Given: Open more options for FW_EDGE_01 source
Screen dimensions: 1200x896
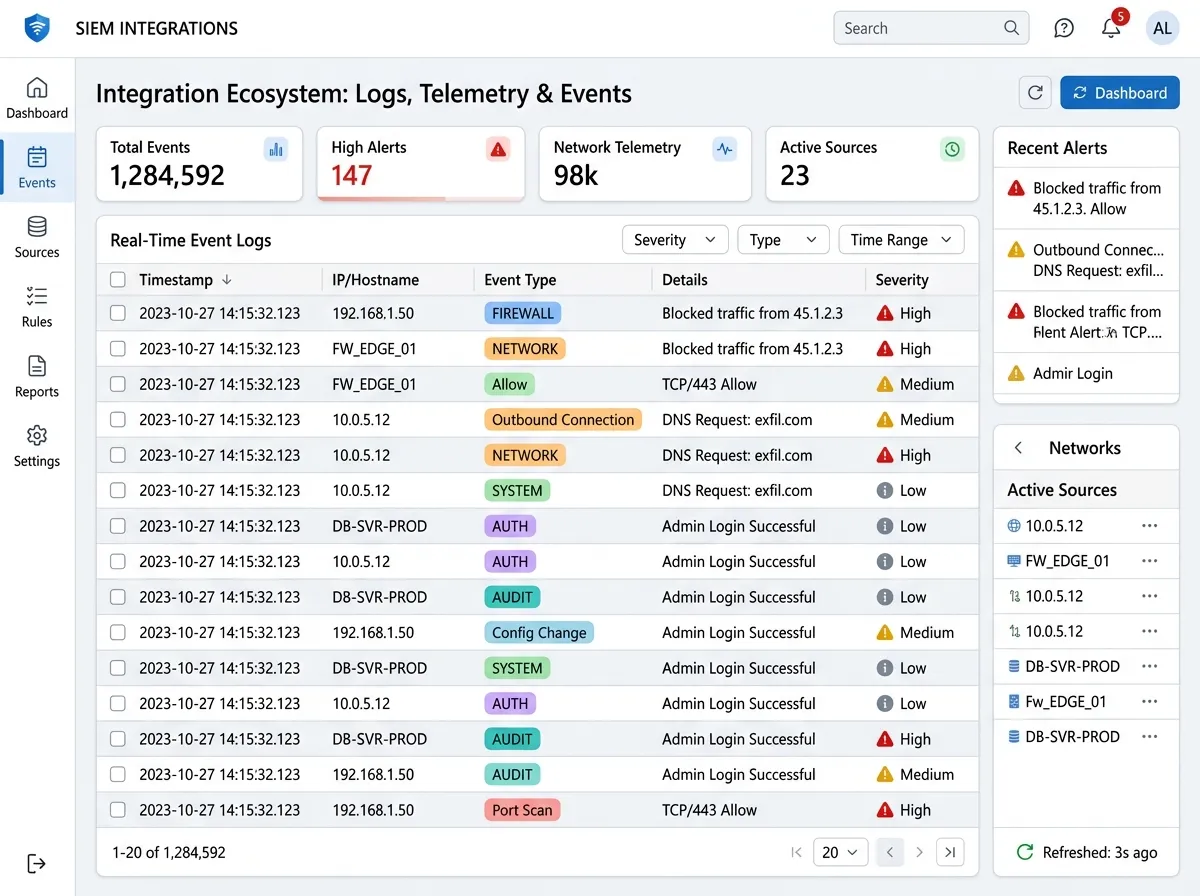Looking at the screenshot, I should (x=1149, y=561).
